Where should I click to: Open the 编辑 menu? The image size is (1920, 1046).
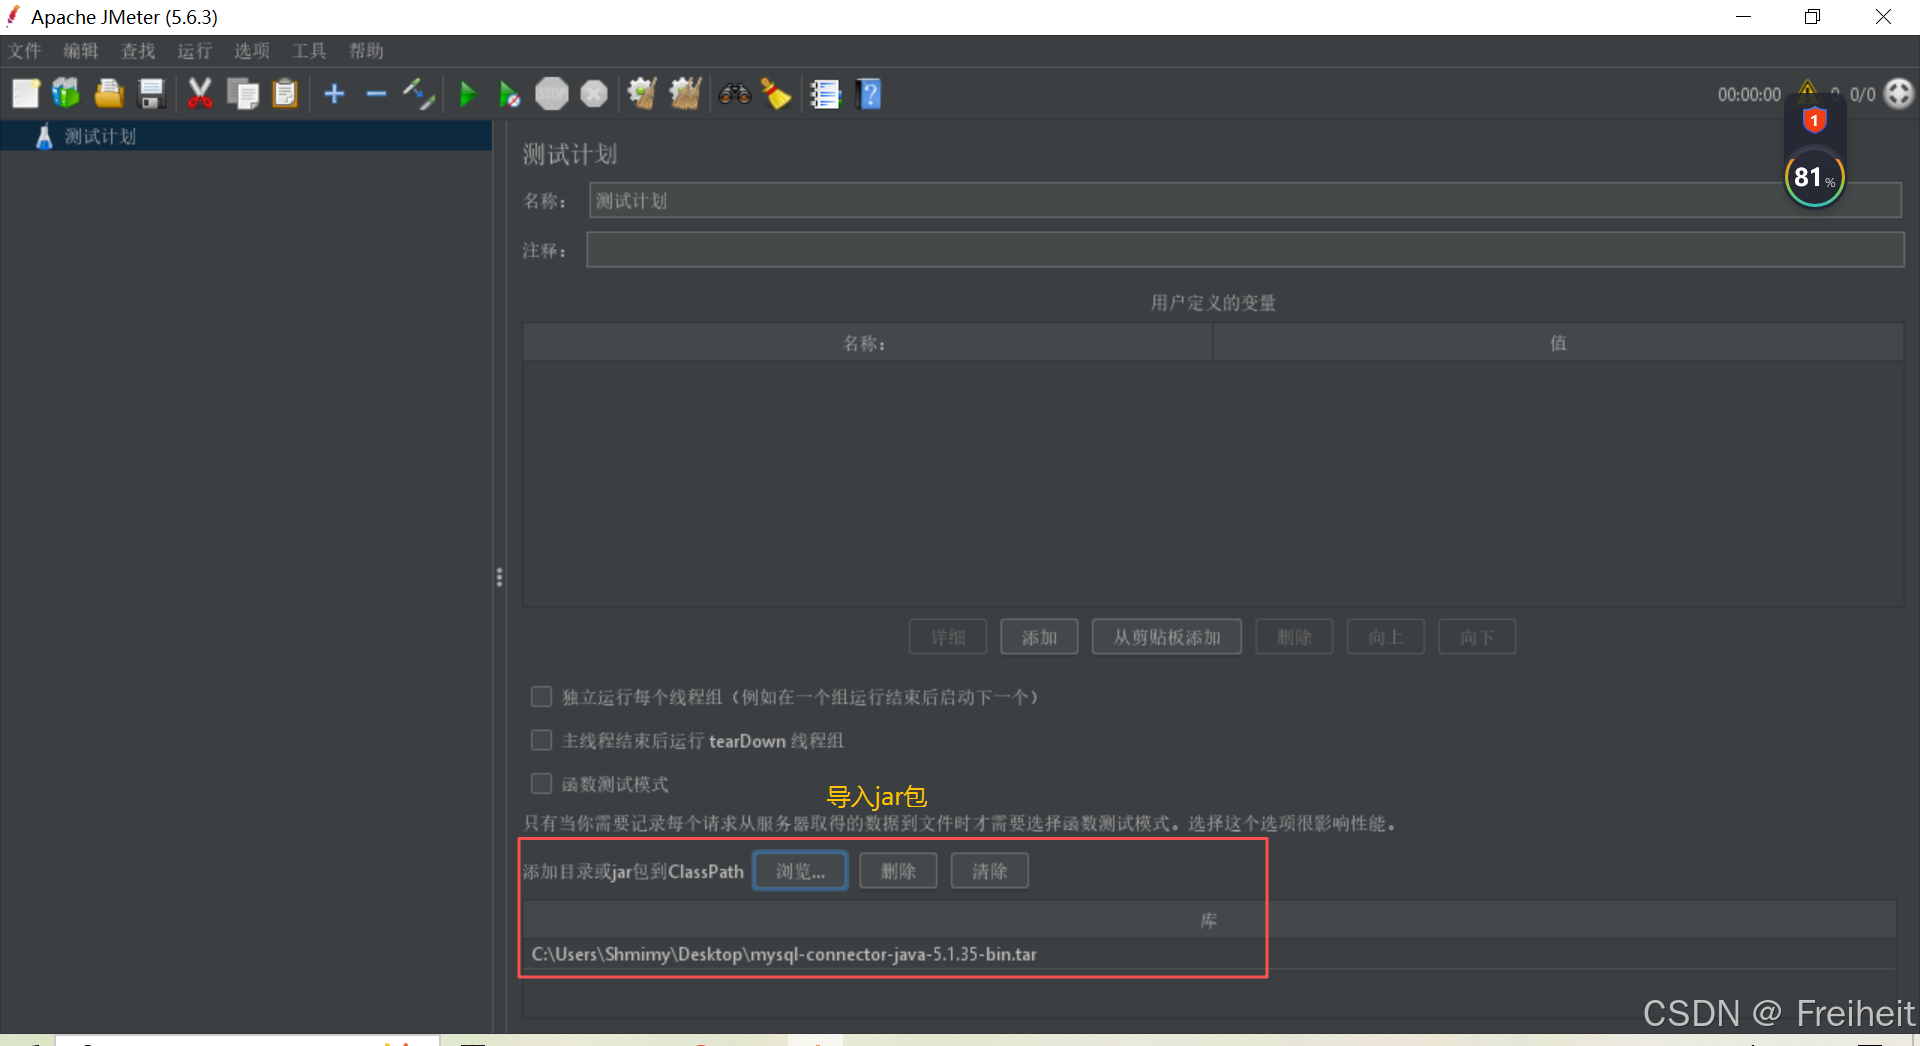coord(81,51)
